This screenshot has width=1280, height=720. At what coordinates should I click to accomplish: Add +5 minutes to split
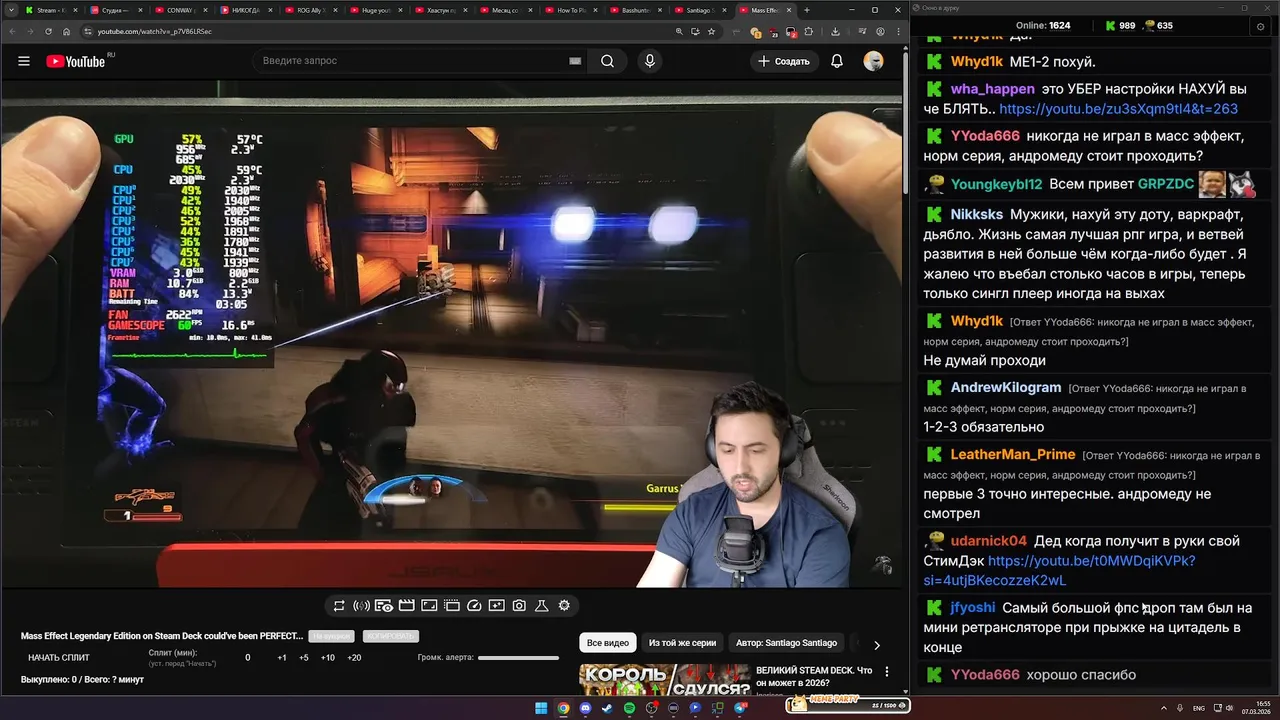point(304,658)
